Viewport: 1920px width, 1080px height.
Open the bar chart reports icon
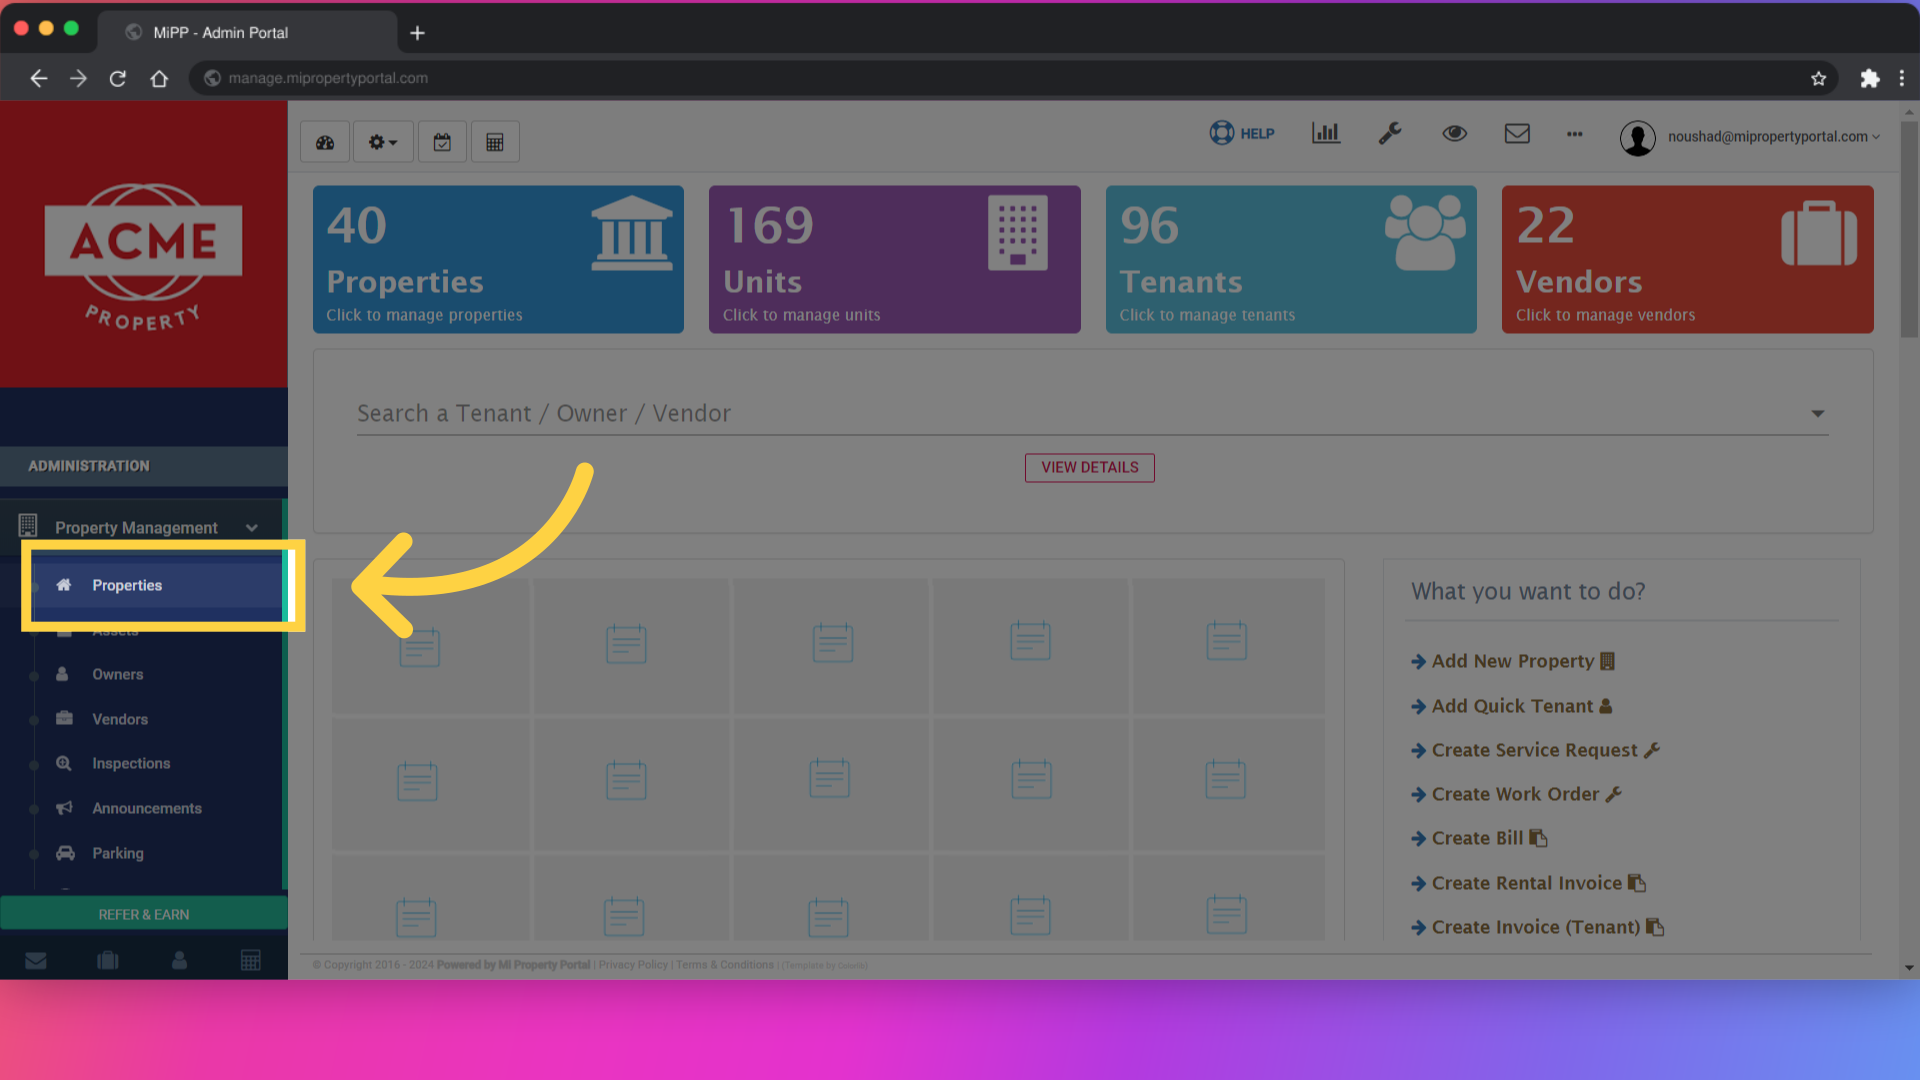click(1325, 133)
